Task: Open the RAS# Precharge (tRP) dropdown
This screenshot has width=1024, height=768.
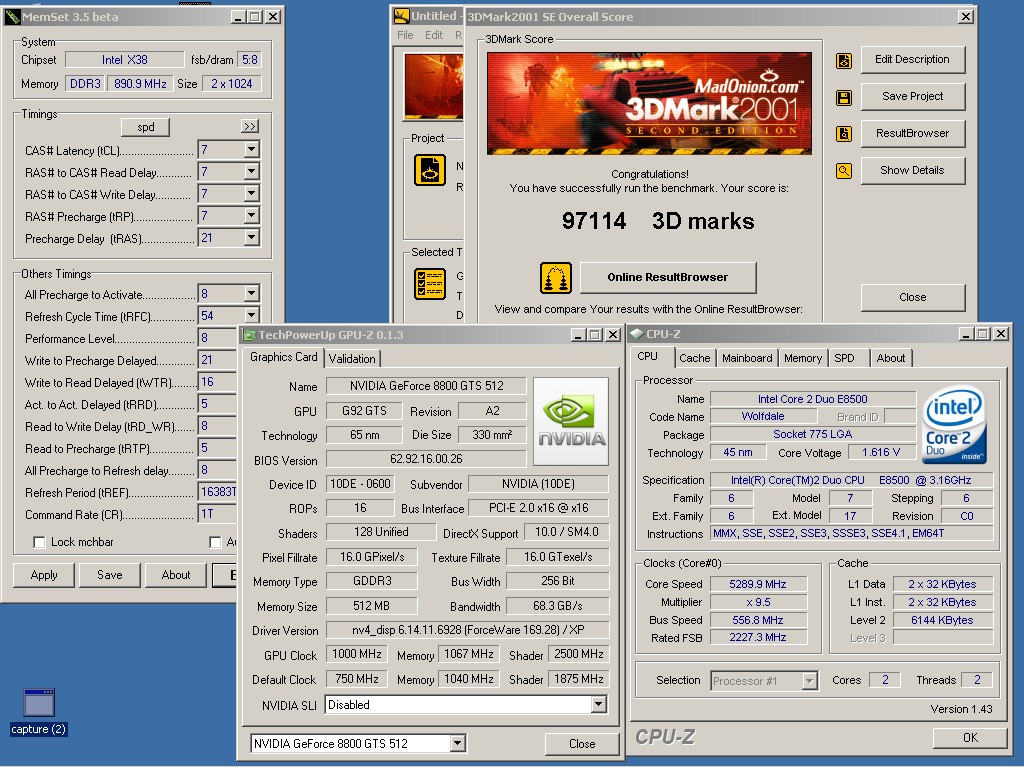Action: coord(251,216)
